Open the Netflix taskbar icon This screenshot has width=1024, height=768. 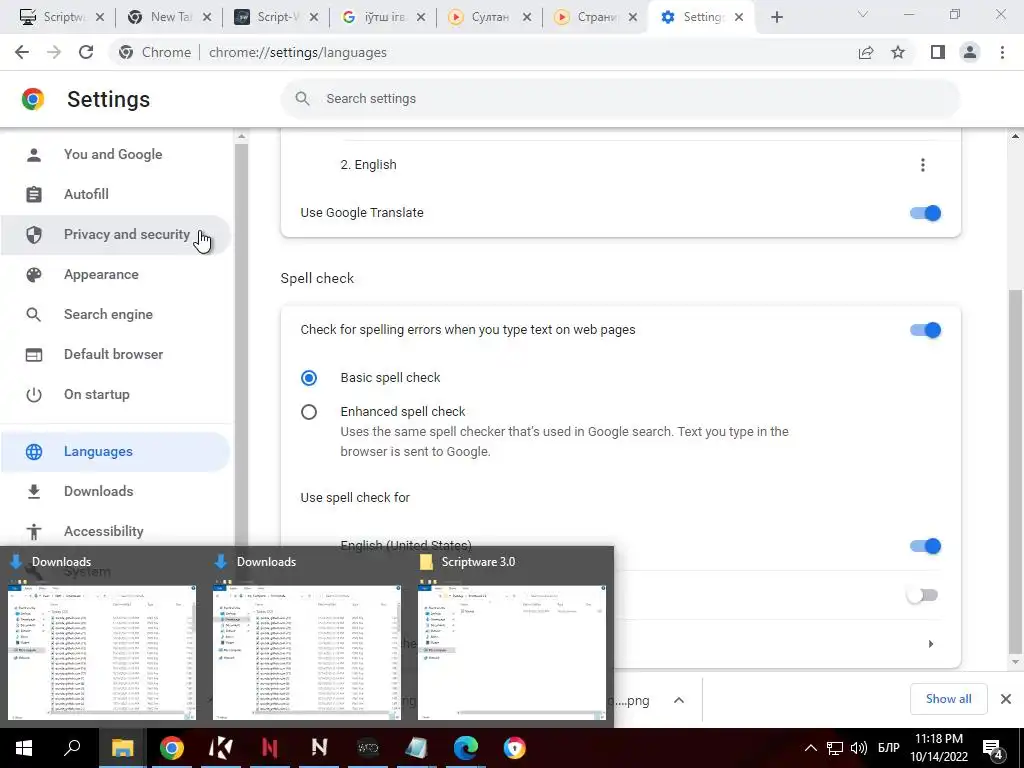click(270, 748)
